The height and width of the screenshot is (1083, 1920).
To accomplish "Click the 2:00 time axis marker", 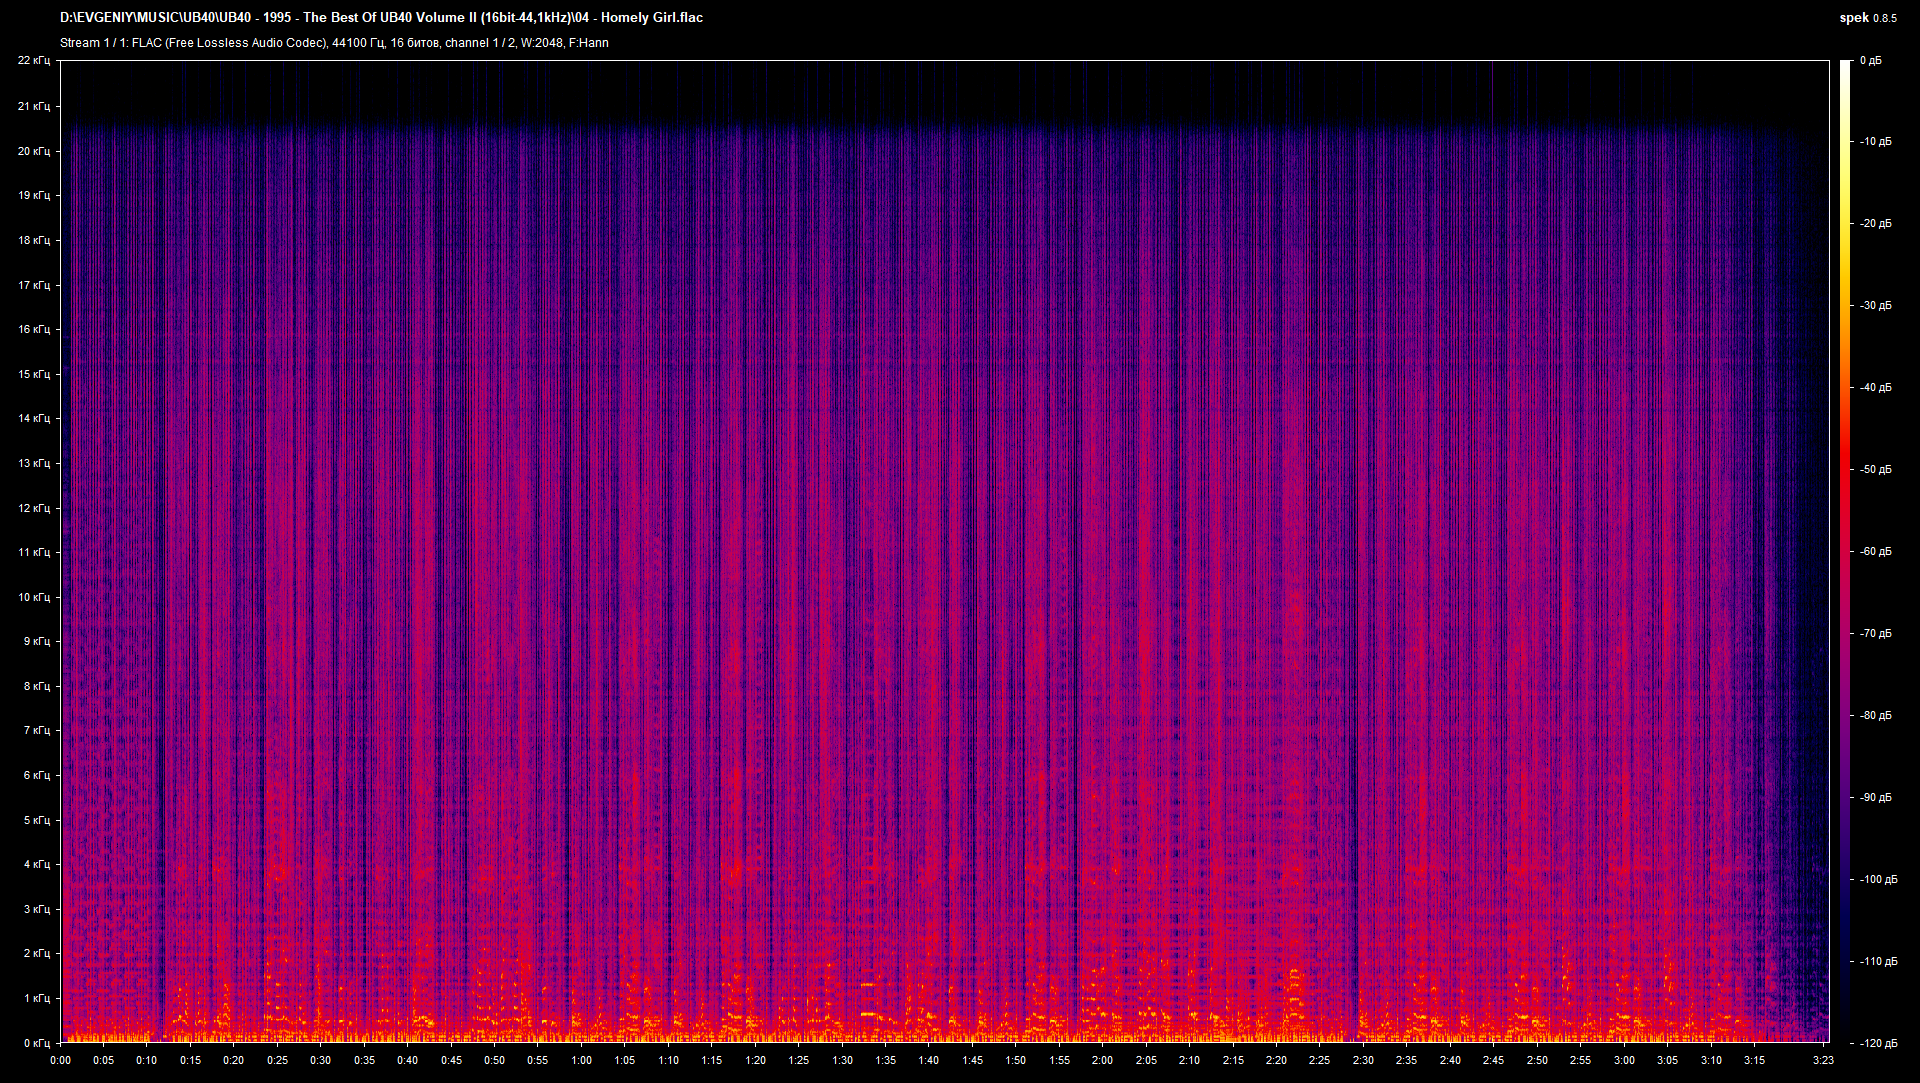I will click(x=1102, y=1060).
